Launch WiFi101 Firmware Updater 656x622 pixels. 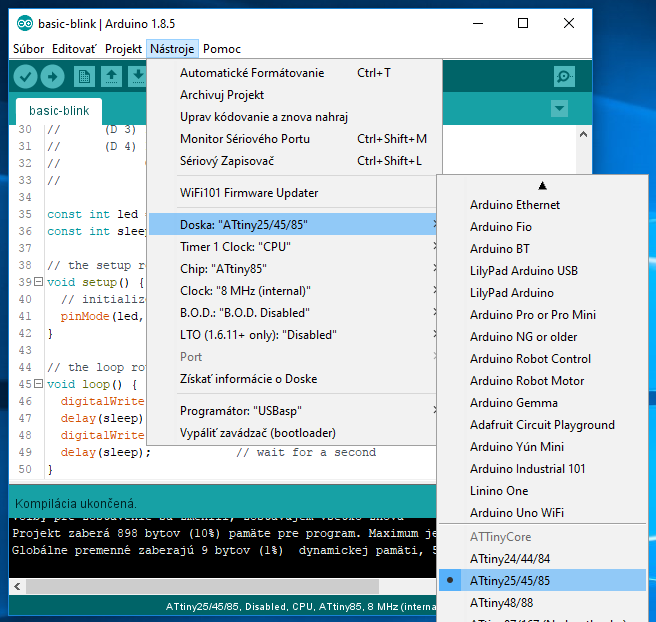click(x=293, y=193)
